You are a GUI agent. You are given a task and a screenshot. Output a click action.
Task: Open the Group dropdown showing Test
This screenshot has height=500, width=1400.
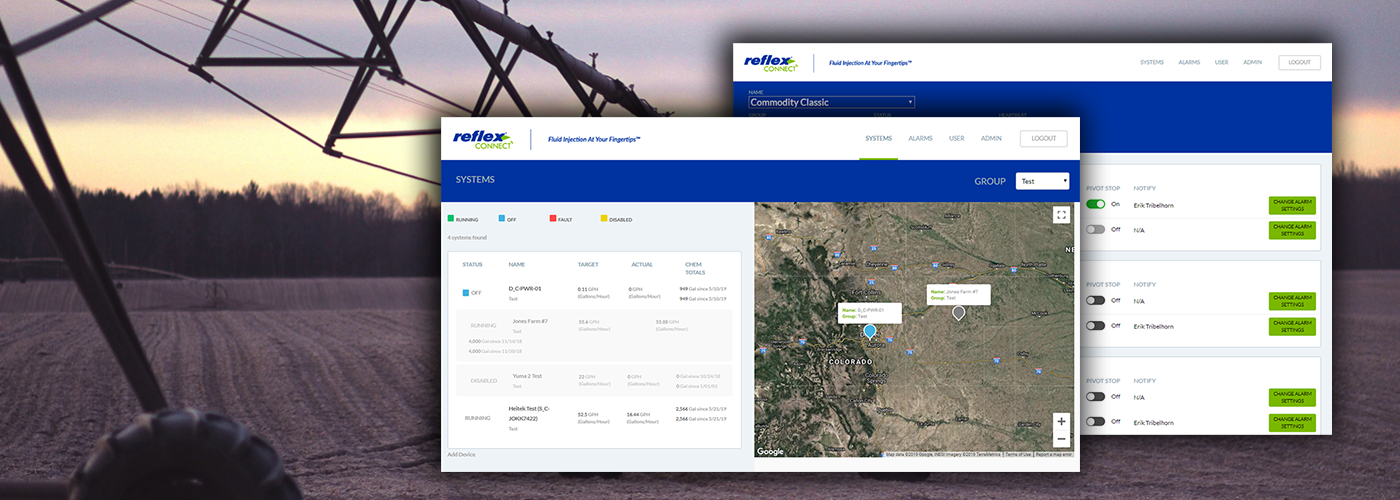point(1042,181)
